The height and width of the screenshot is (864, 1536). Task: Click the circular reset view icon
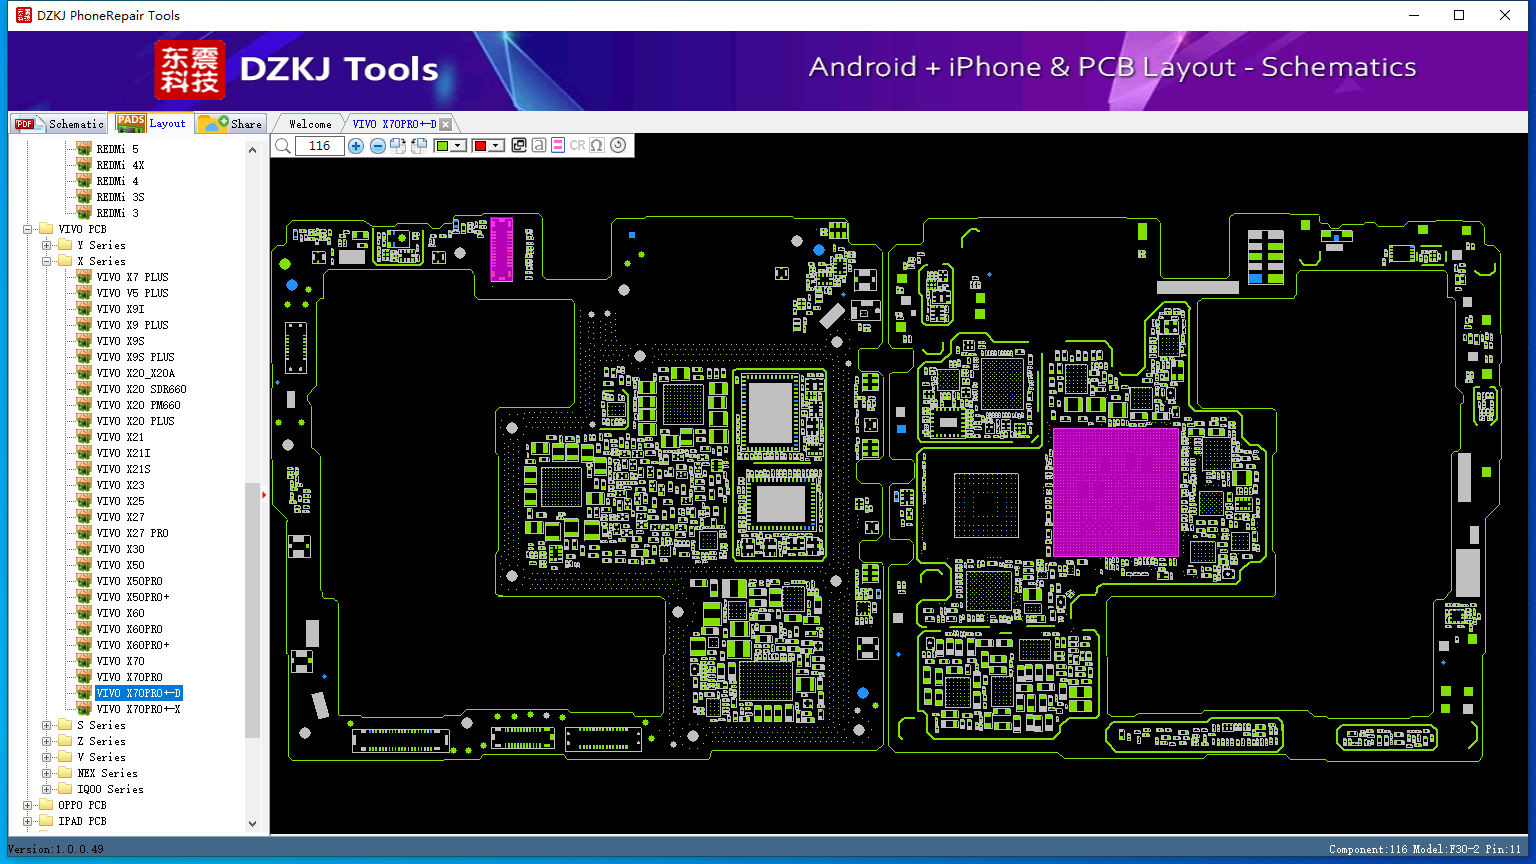click(x=618, y=146)
